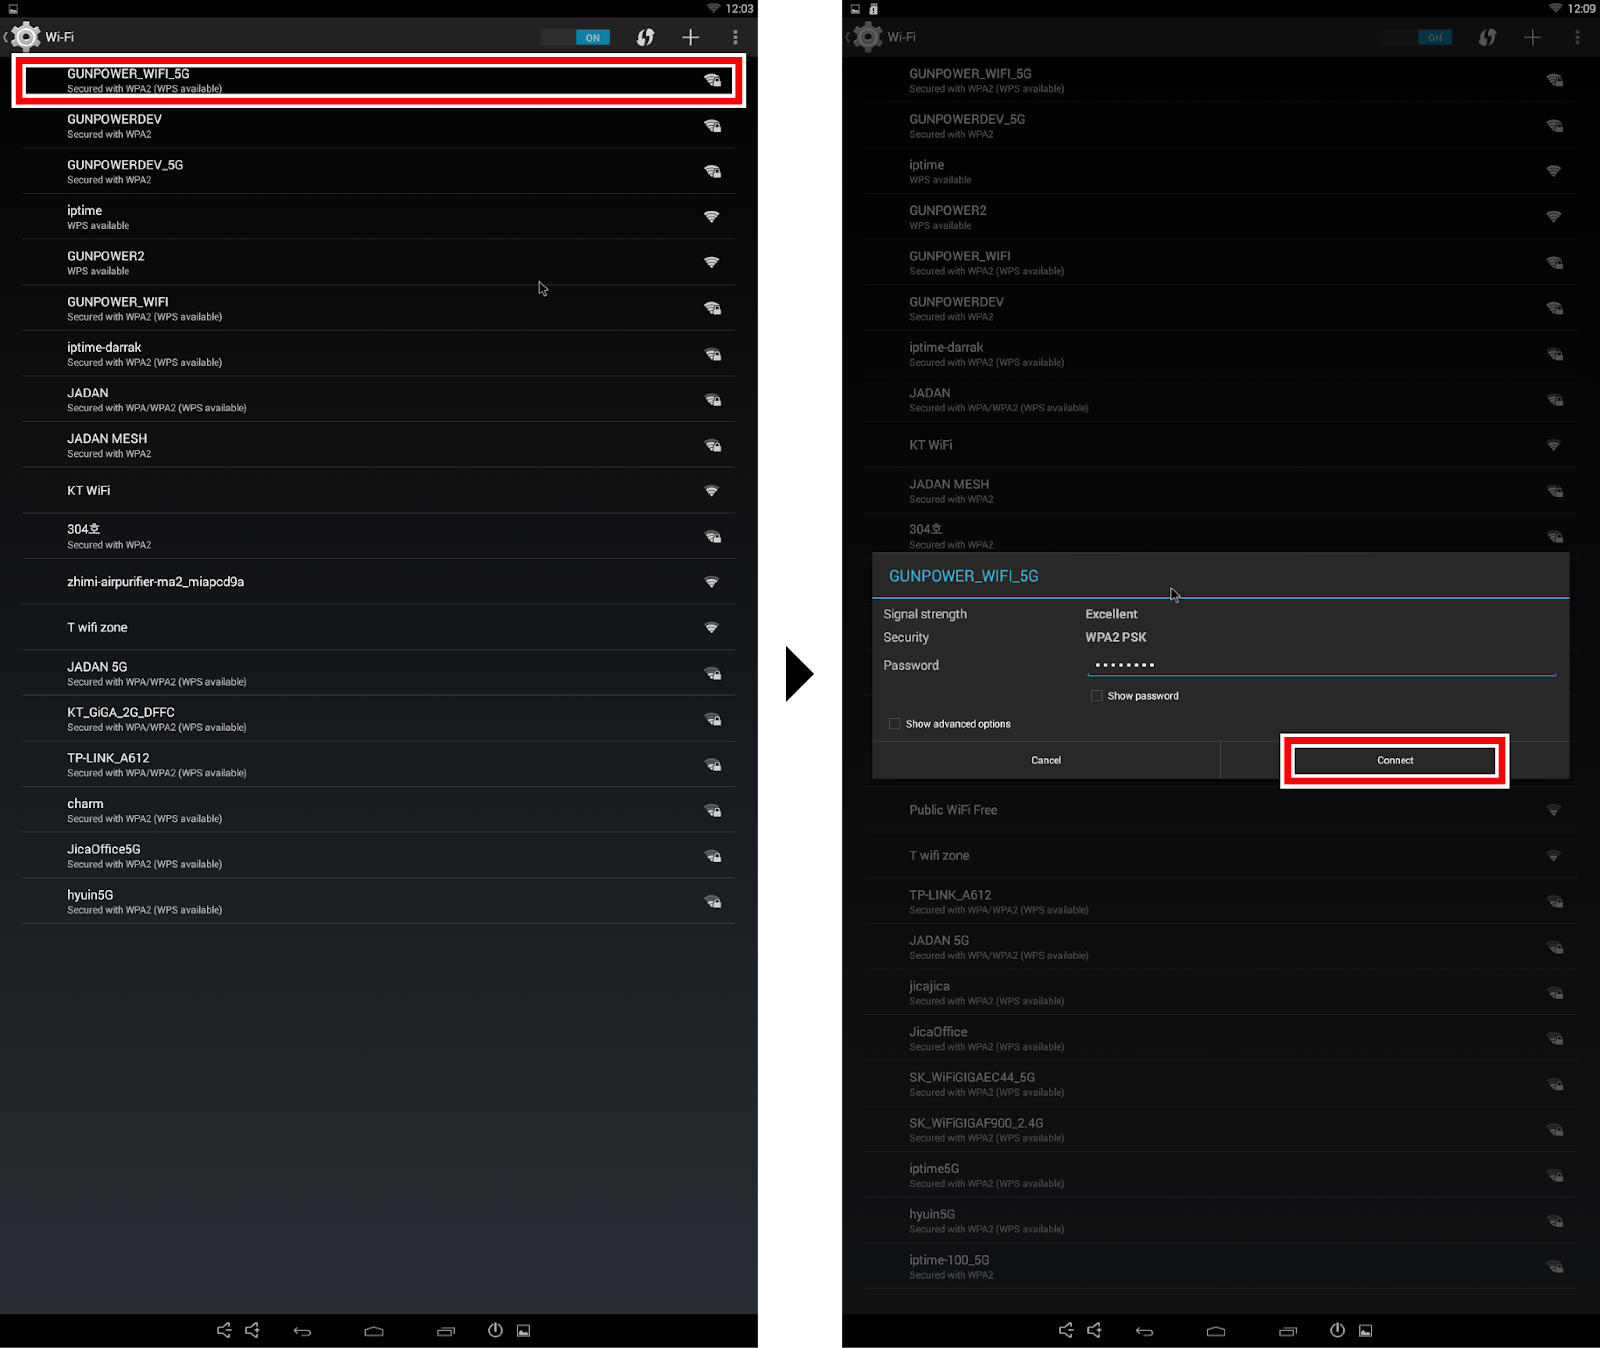Screen dimensions: 1600x1348
Task: Click the Password field in the dialog
Action: (x=1321, y=665)
